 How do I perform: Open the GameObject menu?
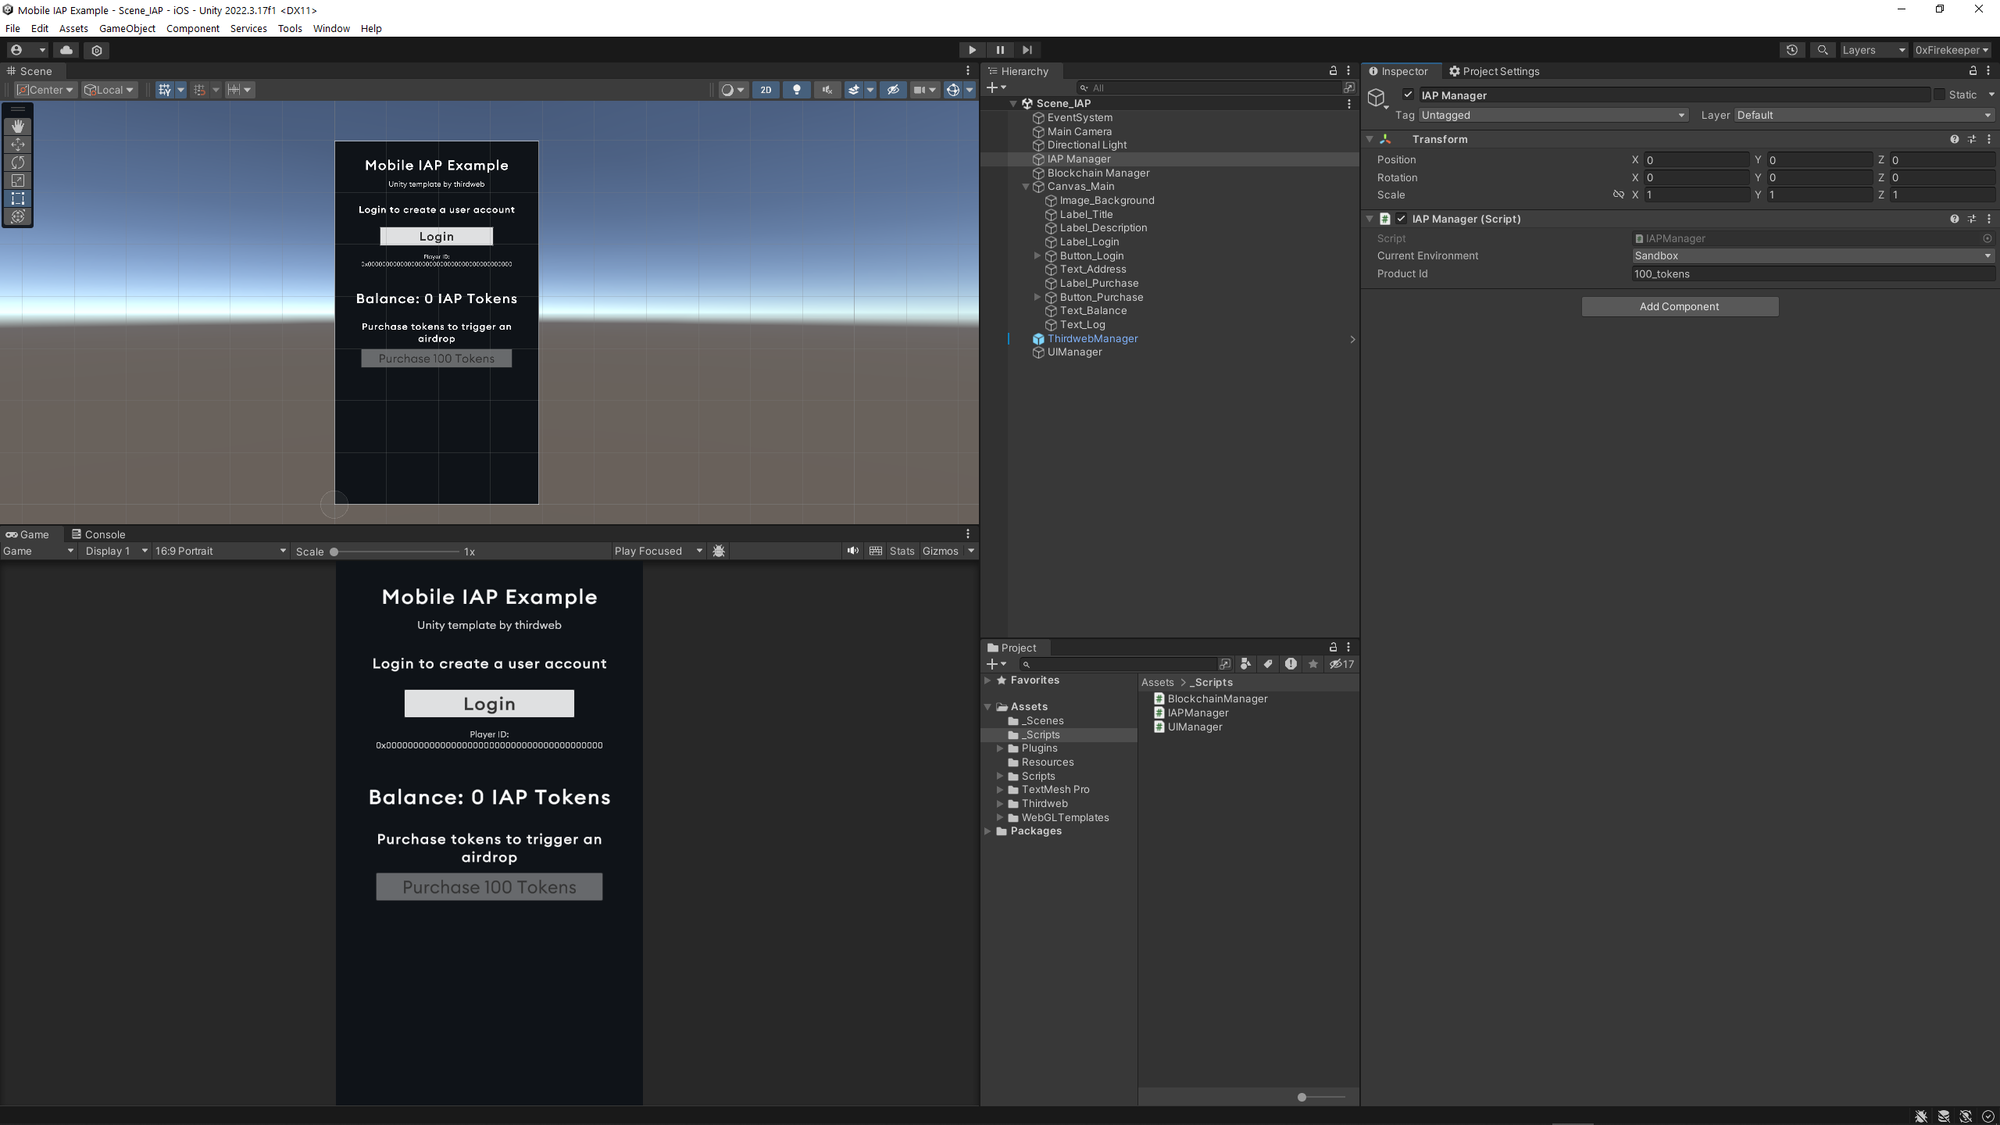[x=127, y=28]
